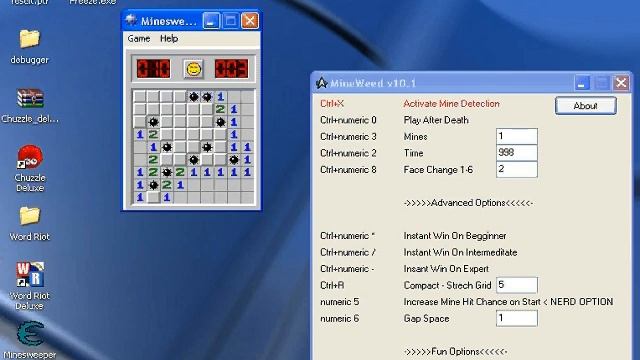Click Instant Win On Intermeditate text

[x=460, y=252]
